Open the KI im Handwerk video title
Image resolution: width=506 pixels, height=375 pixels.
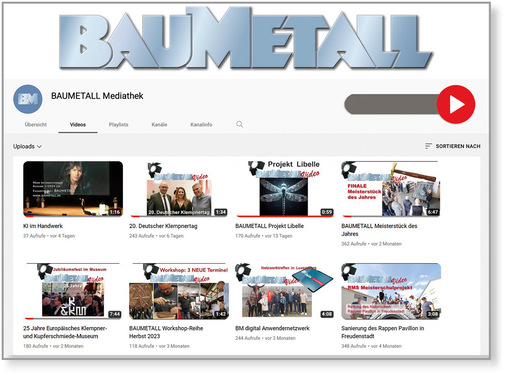click(43, 226)
